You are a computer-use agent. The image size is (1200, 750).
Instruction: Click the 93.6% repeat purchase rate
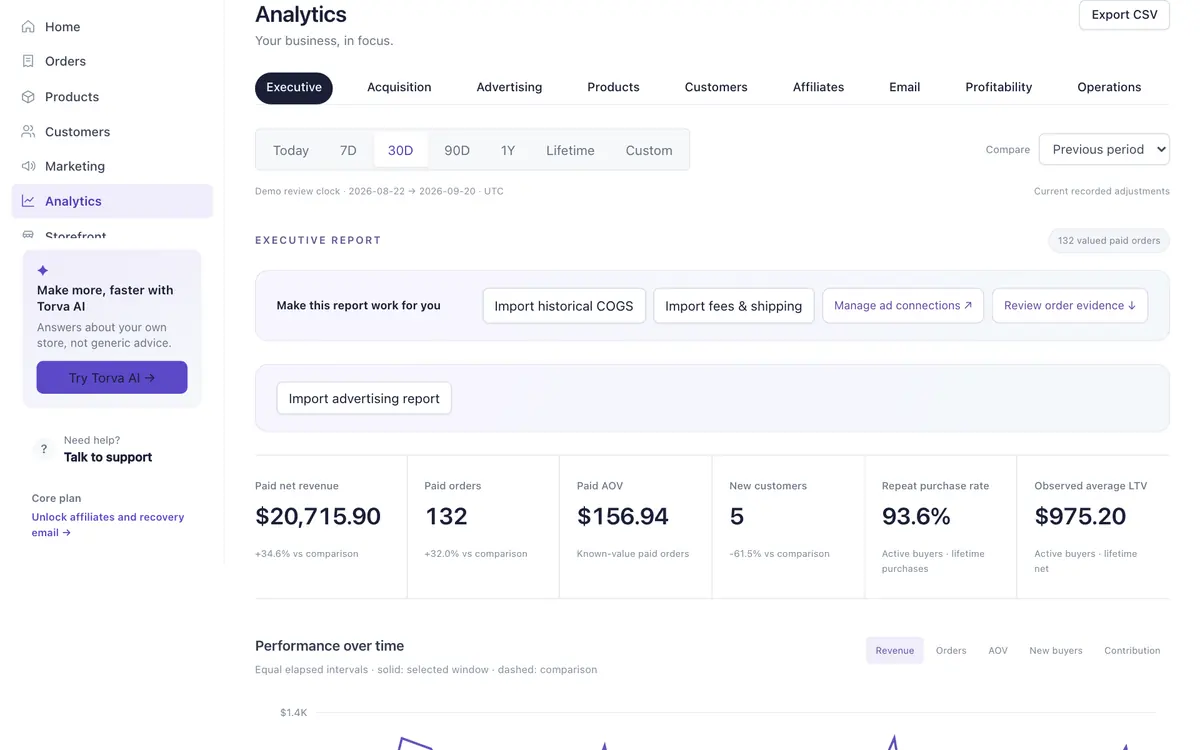pyautogui.click(x=916, y=516)
